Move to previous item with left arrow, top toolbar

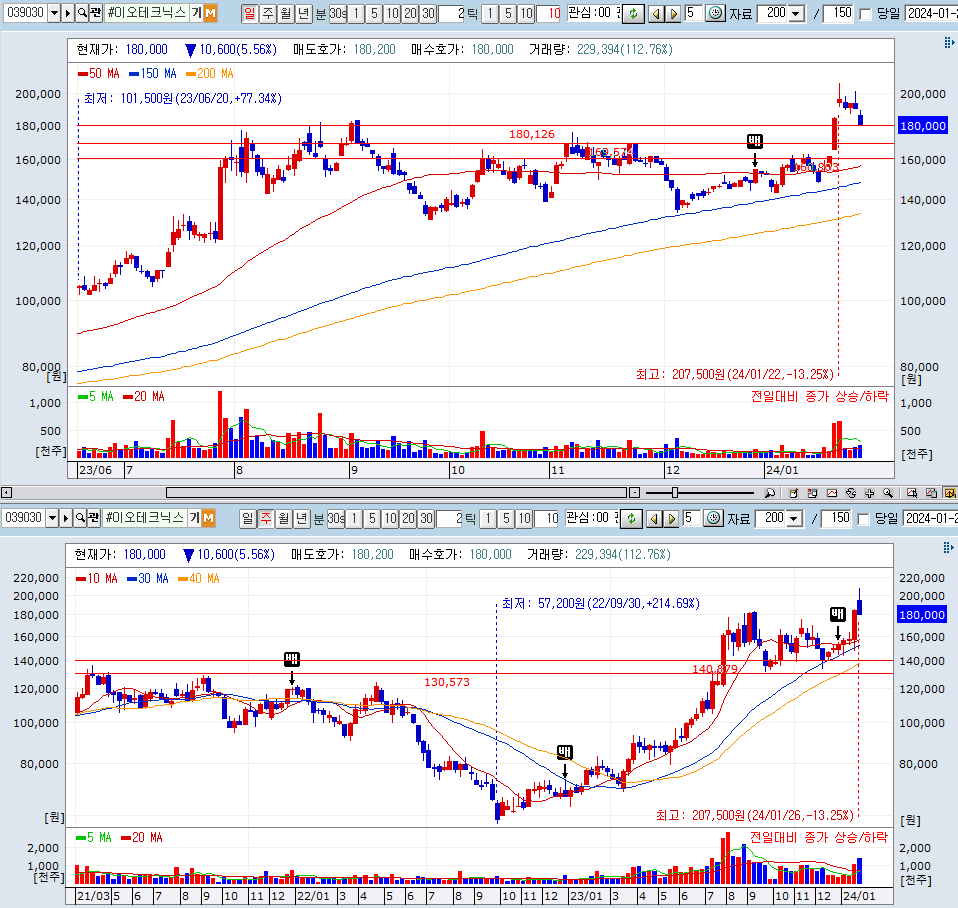656,13
